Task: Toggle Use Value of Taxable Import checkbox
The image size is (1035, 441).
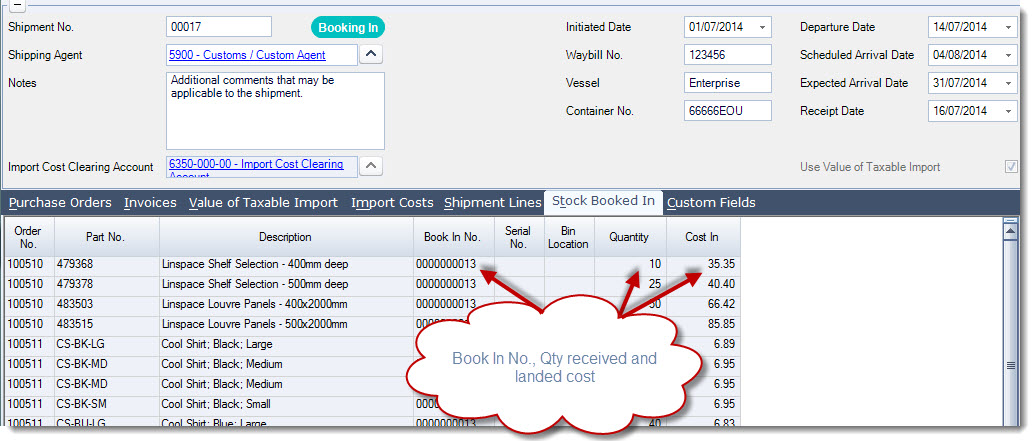Action: point(1011,167)
